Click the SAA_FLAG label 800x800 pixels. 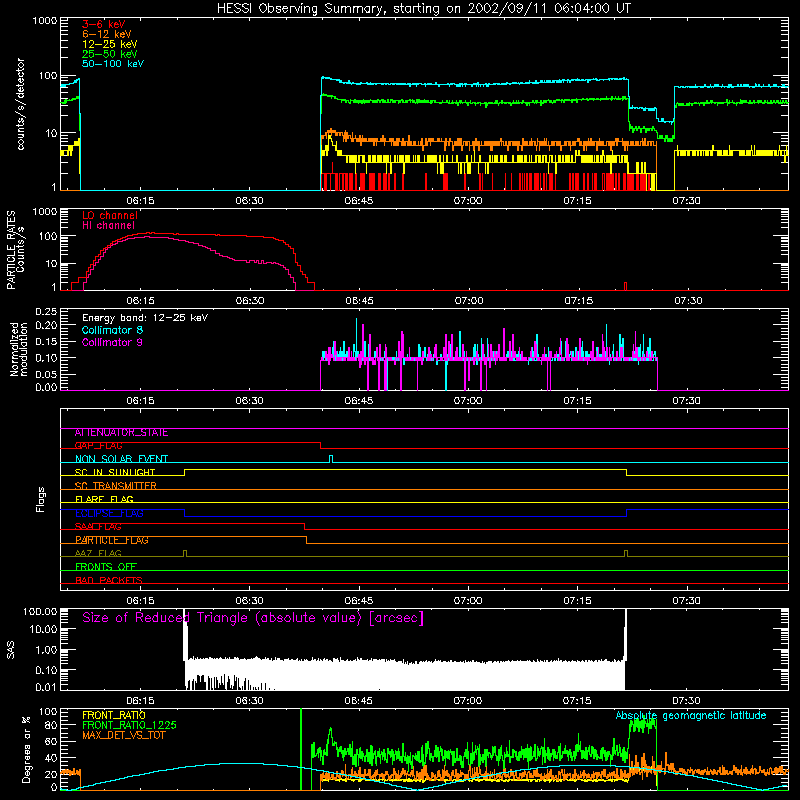click(x=98, y=527)
